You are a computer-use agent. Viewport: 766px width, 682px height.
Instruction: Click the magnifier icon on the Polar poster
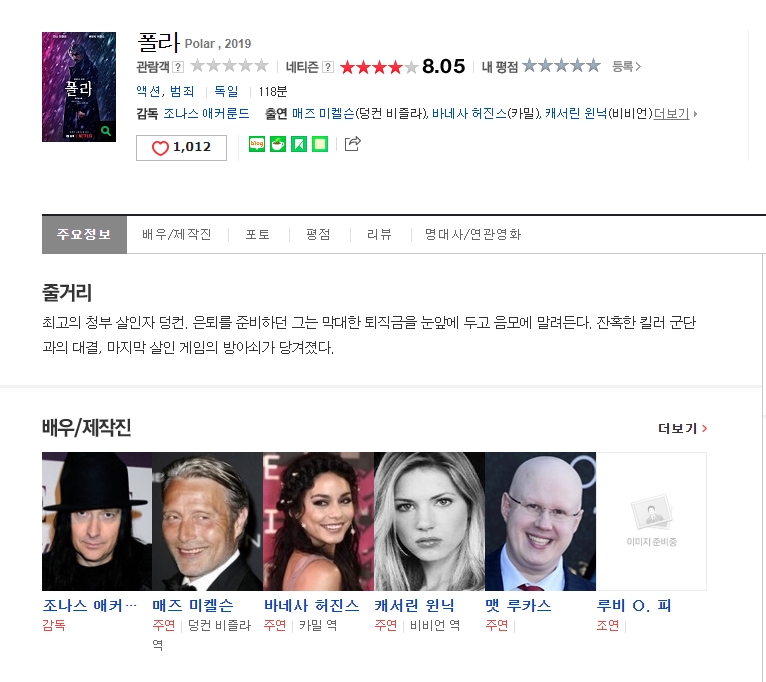107,131
